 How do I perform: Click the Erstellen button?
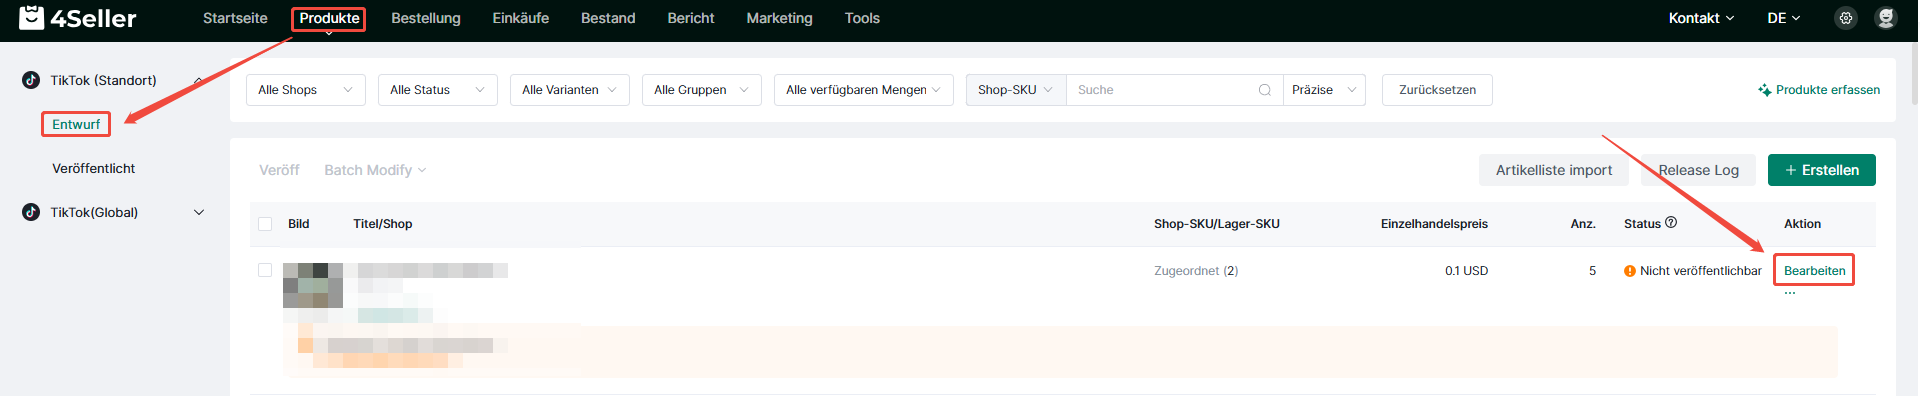pos(1822,170)
